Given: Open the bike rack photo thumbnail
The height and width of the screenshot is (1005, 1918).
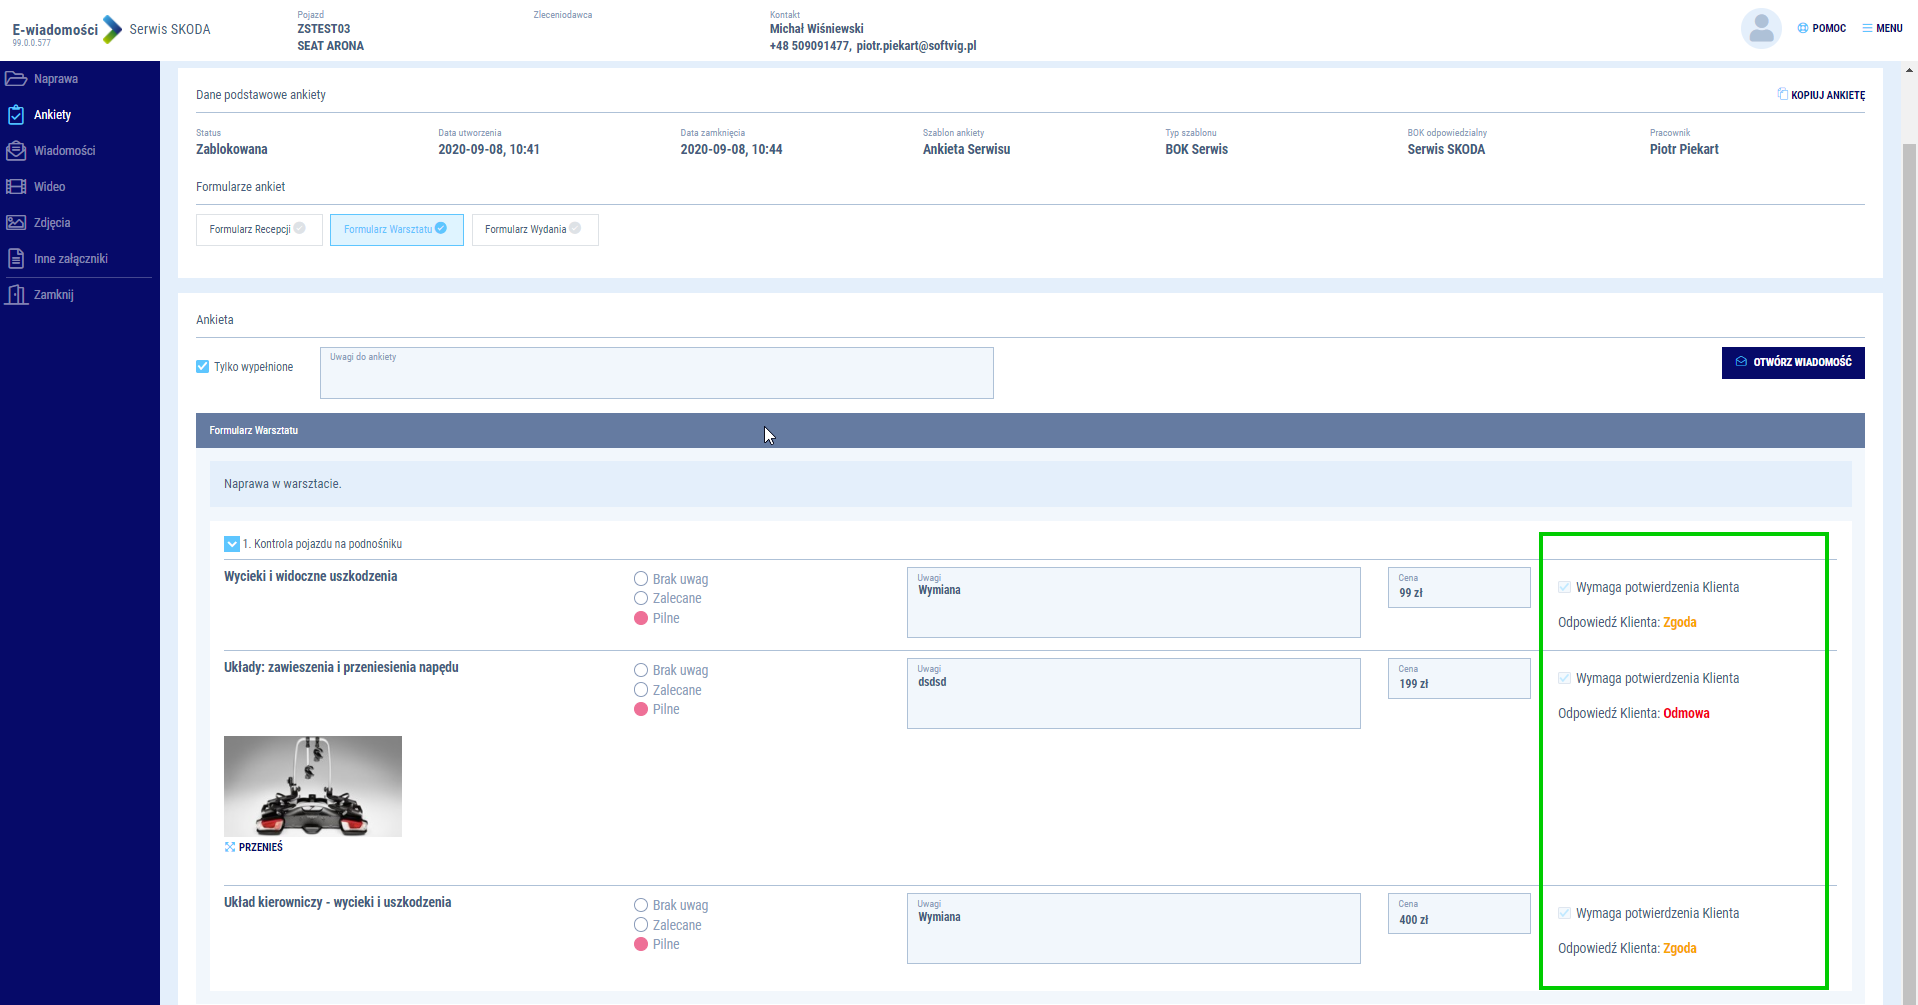Looking at the screenshot, I should [x=313, y=786].
